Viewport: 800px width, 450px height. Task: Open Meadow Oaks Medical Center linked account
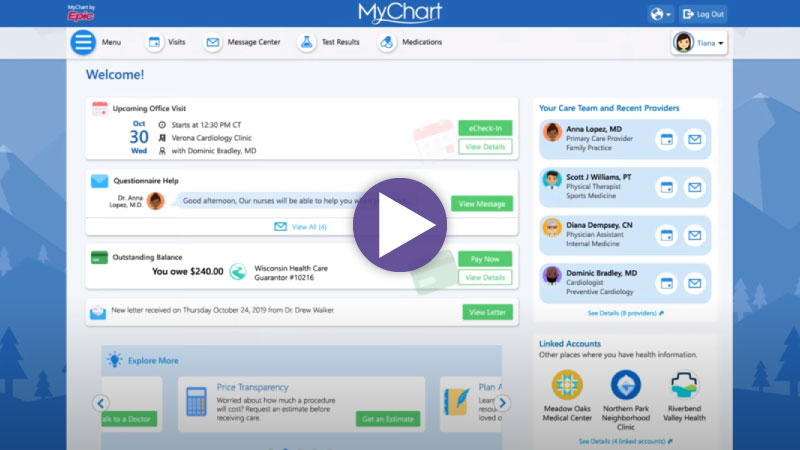[x=567, y=395]
